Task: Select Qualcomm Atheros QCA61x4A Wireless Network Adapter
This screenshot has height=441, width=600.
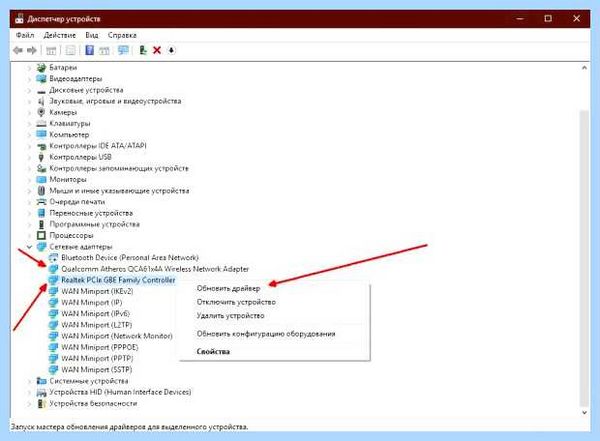Action: [x=155, y=269]
